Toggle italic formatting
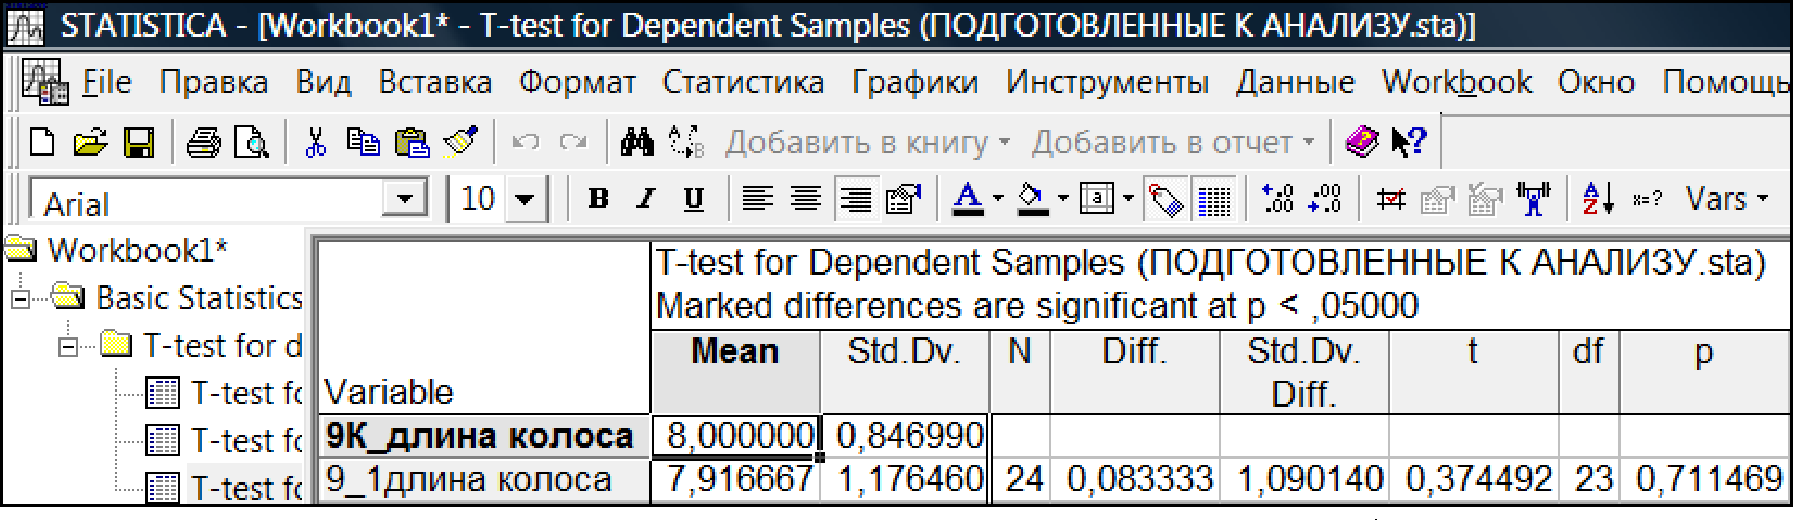Image resolution: width=1793 pixels, height=520 pixels. coord(646,199)
